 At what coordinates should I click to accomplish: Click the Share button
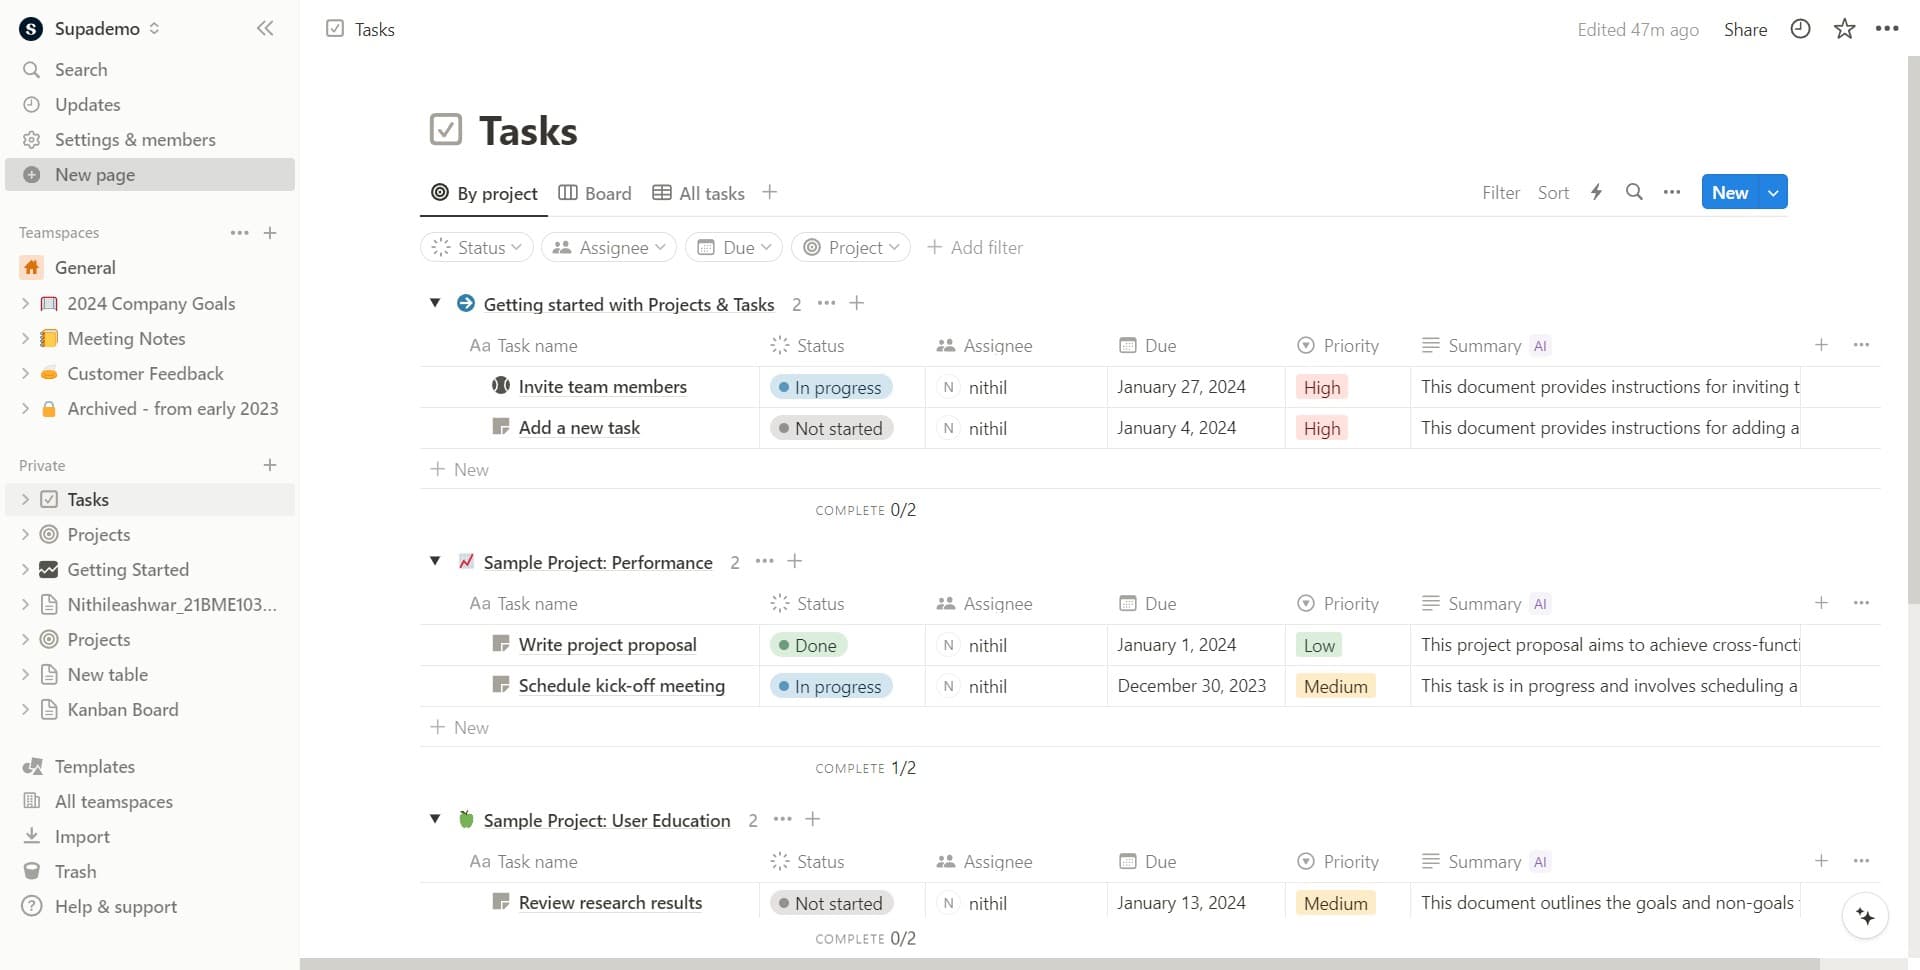(1745, 29)
